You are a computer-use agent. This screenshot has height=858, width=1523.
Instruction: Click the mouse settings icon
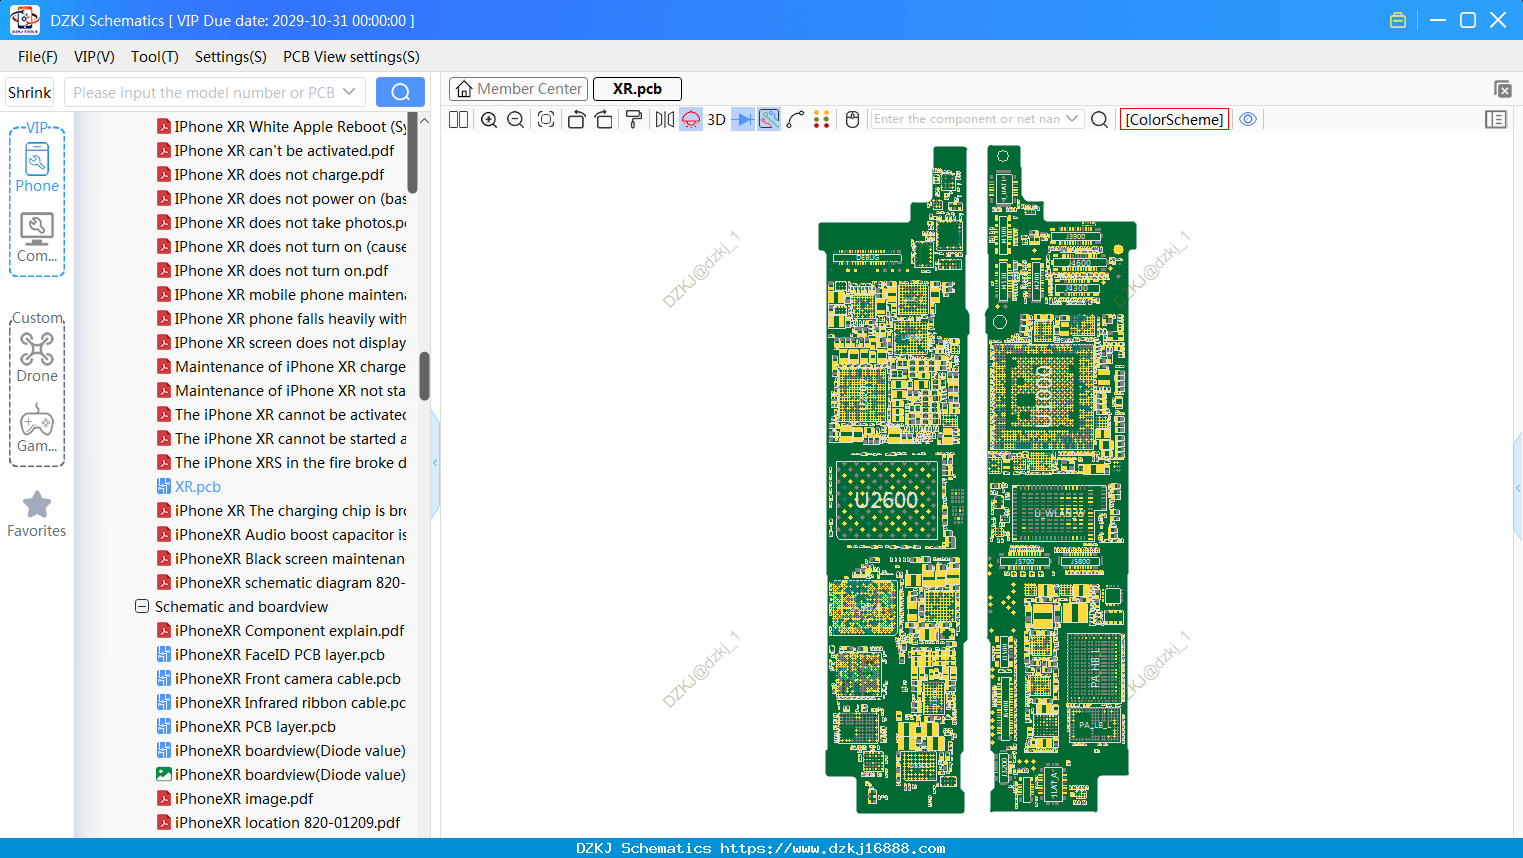click(853, 120)
